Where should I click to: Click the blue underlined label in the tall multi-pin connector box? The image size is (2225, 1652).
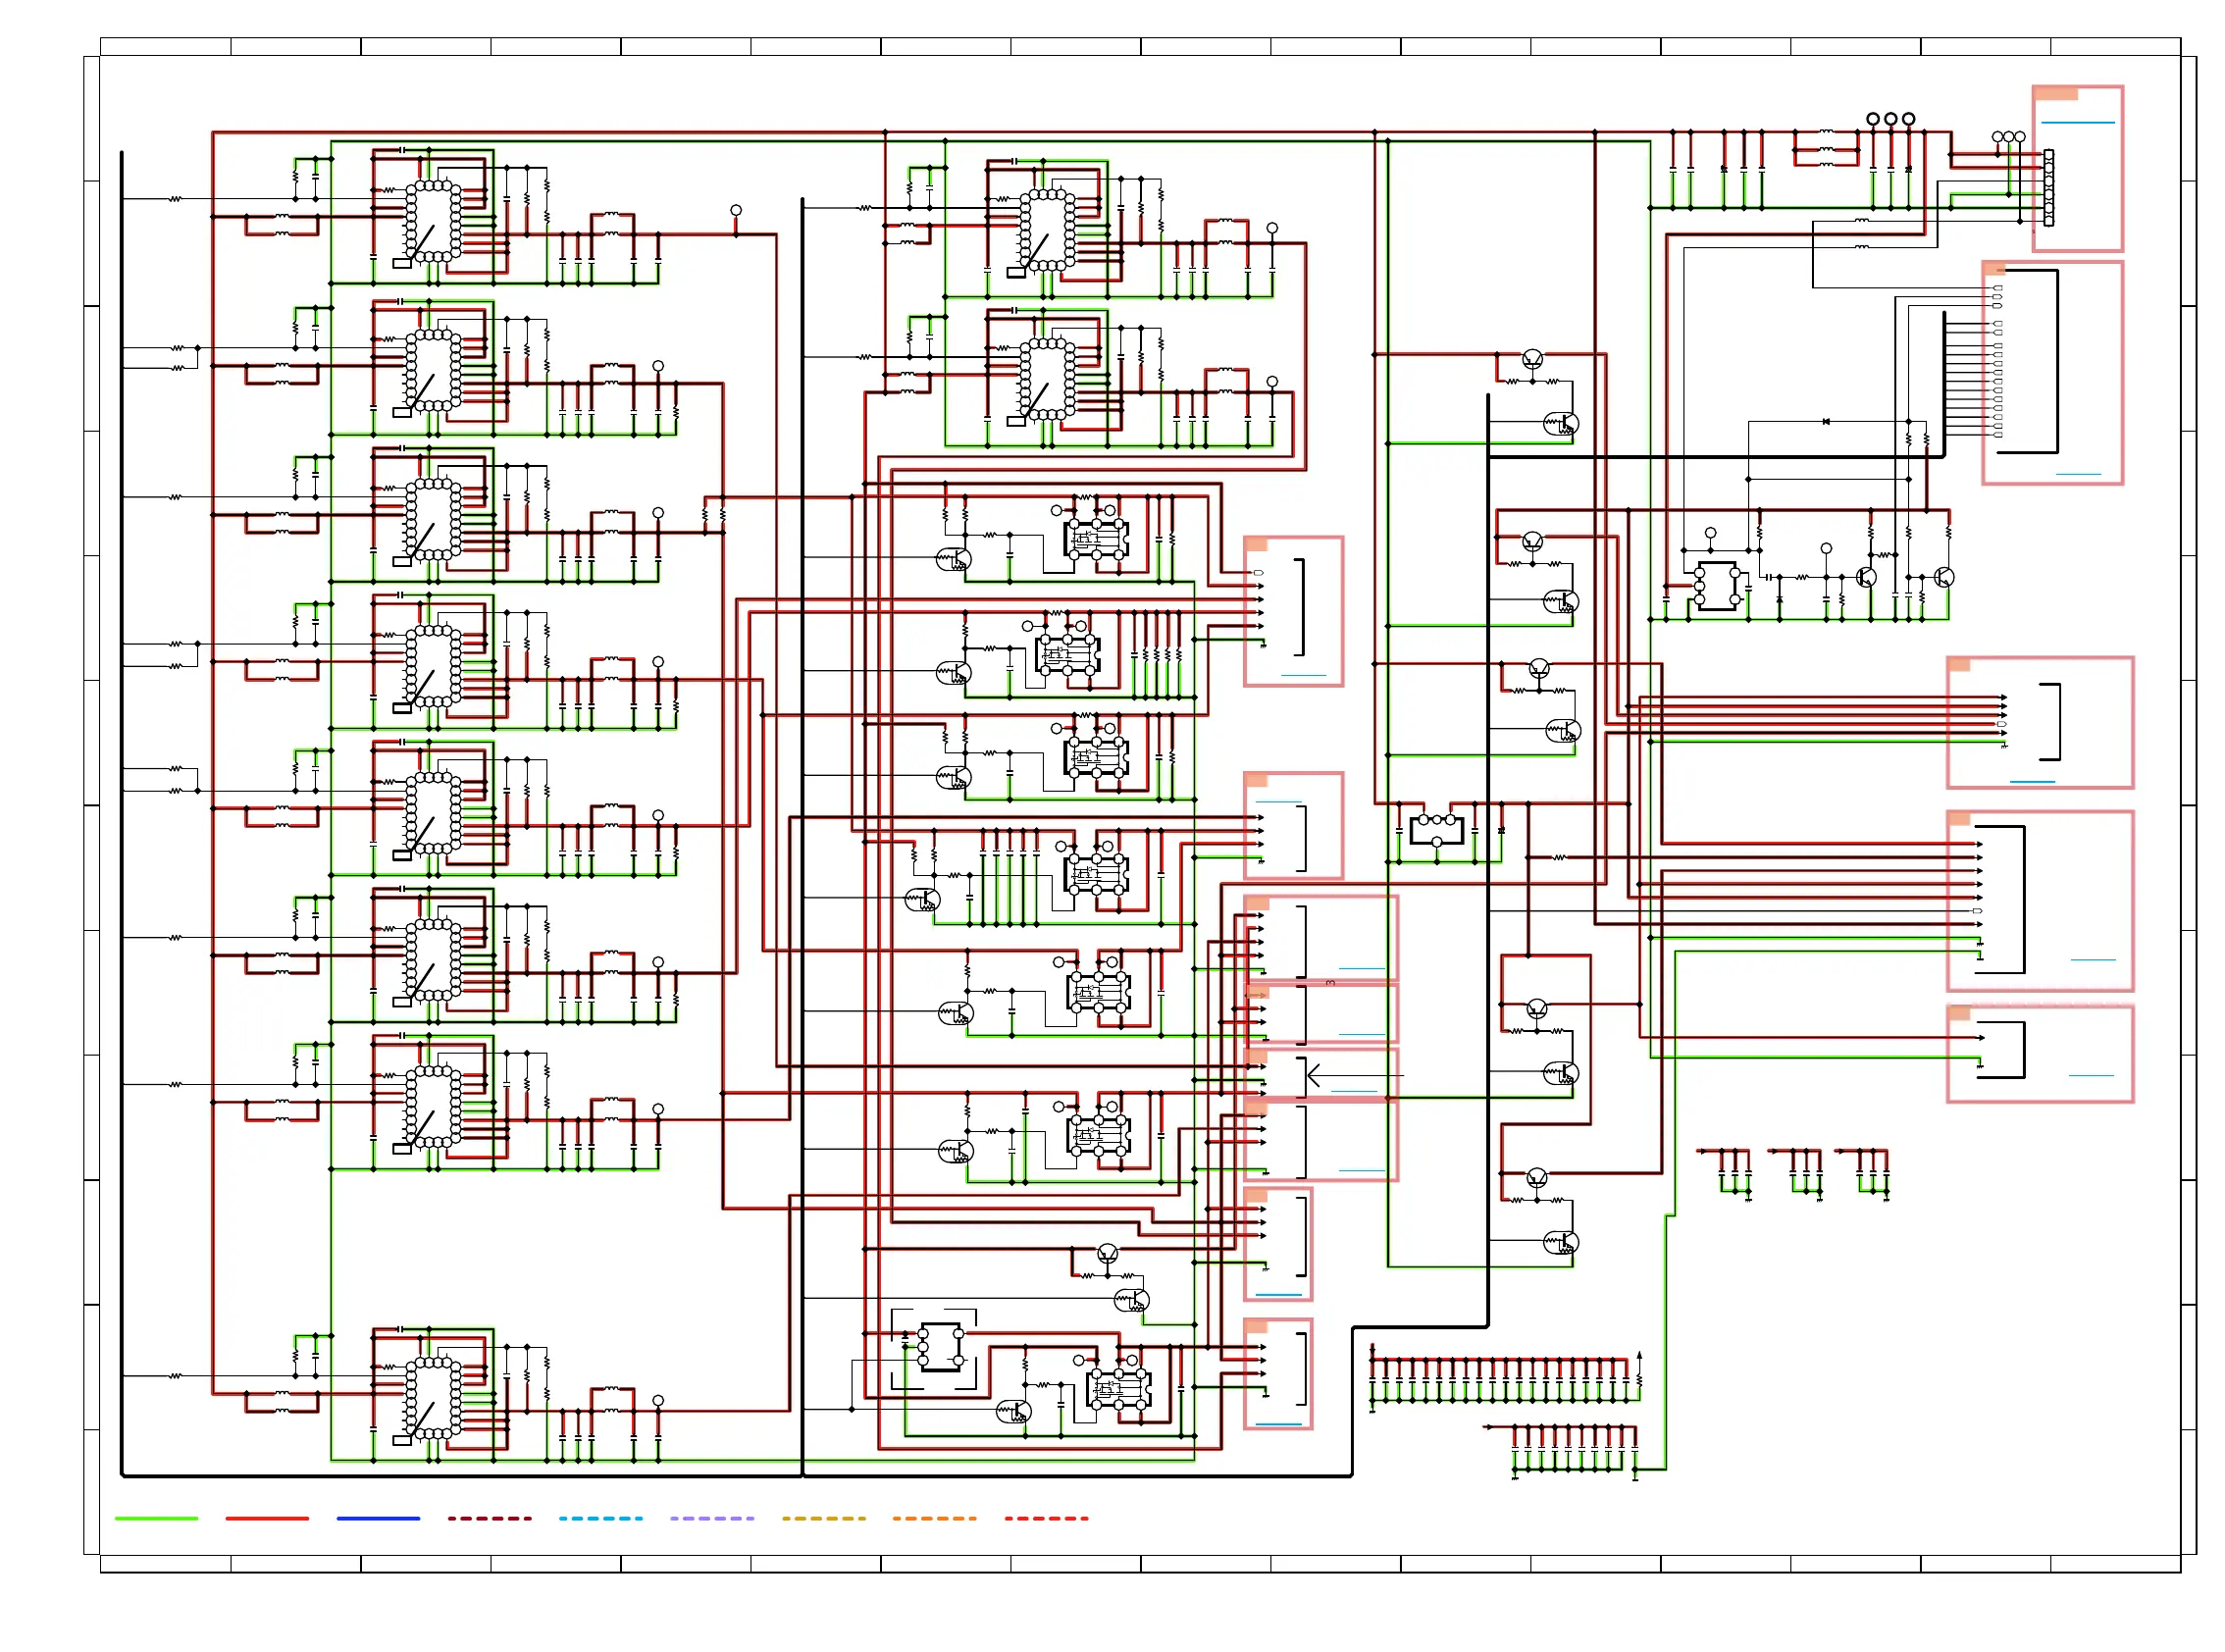(x=2077, y=474)
